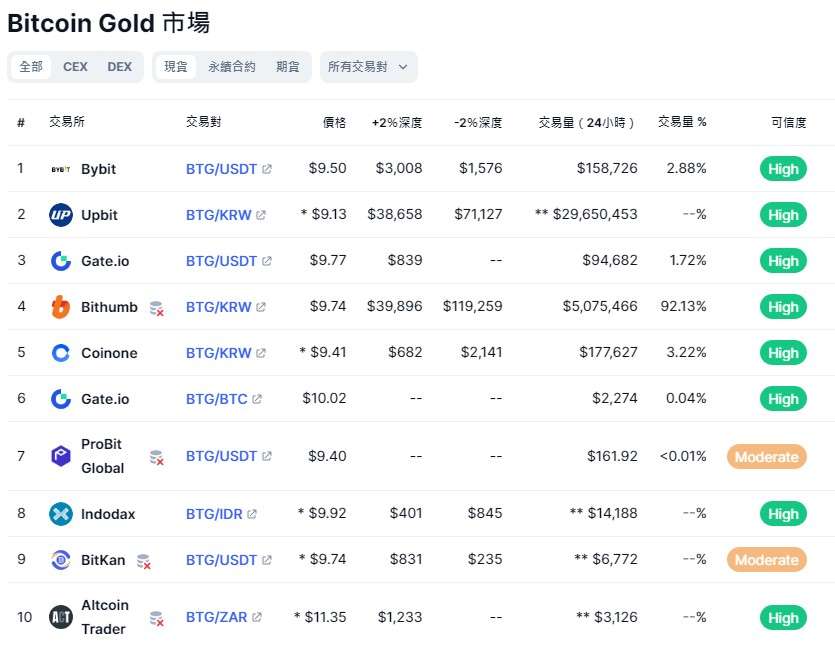Image resolution: width=835 pixels, height=645 pixels.
Task: Click the ProBit Global logo icon
Action: (60, 456)
